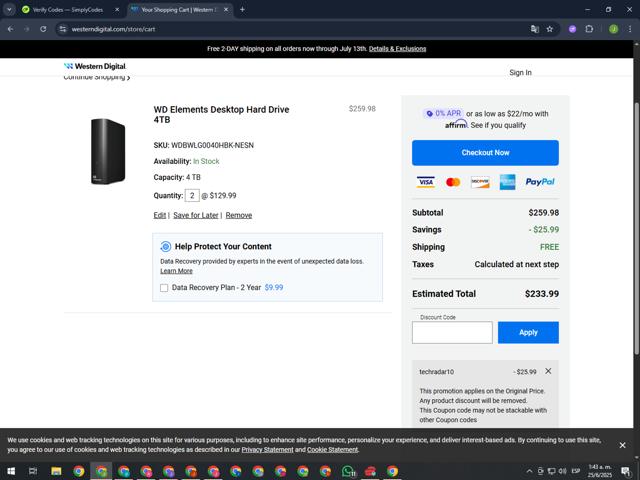Open the browser extensions puzzle icon
Image resolution: width=640 pixels, height=480 pixels.
coord(589,29)
